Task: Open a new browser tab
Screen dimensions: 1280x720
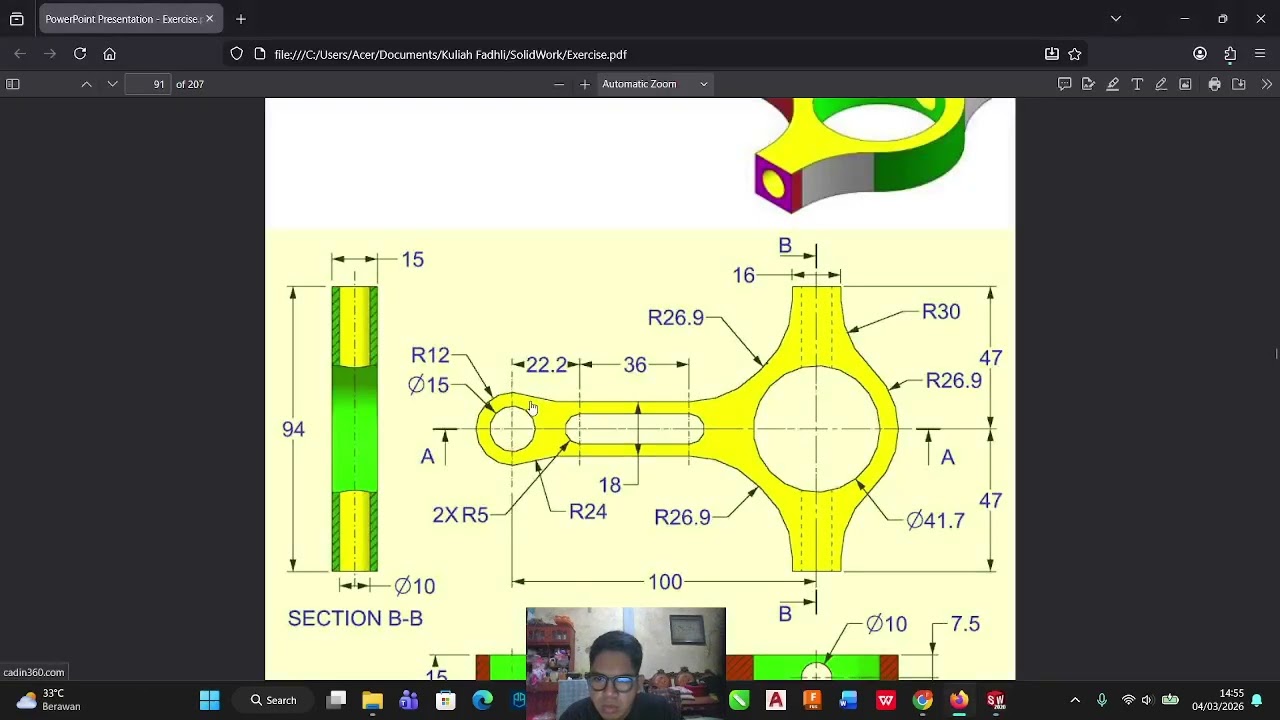Action: pyautogui.click(x=241, y=19)
